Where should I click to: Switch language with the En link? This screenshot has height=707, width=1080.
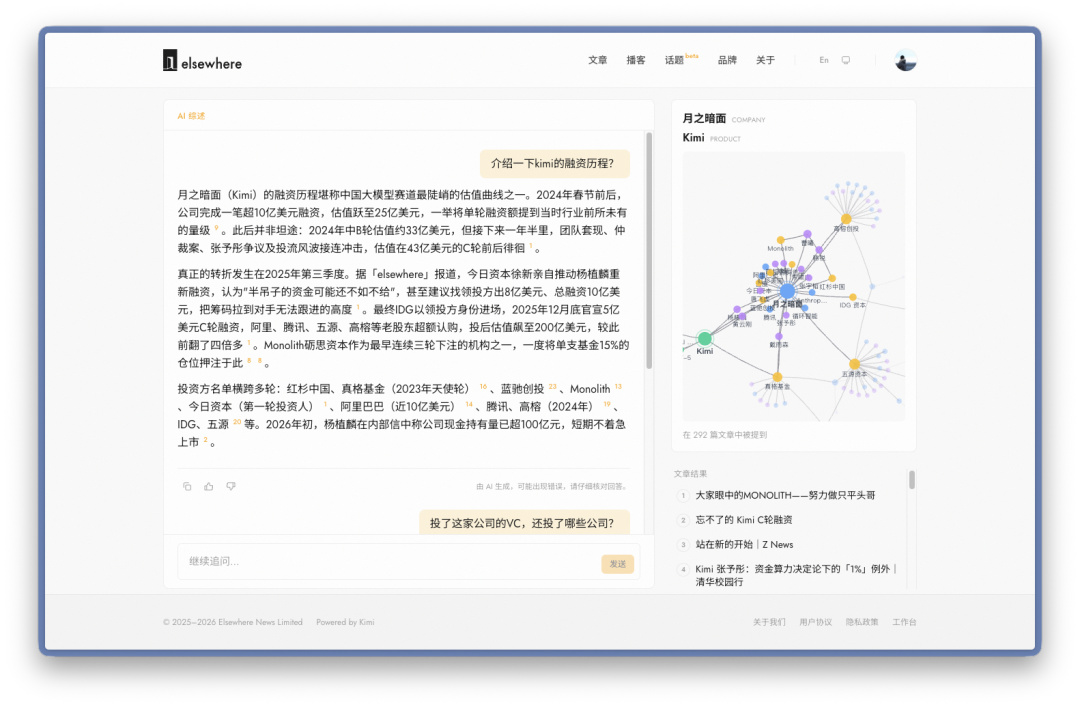click(824, 61)
